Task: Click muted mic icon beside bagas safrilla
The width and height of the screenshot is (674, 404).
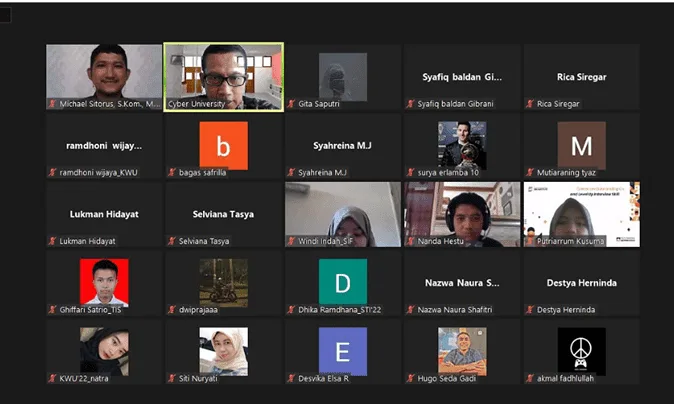Action: [172, 172]
